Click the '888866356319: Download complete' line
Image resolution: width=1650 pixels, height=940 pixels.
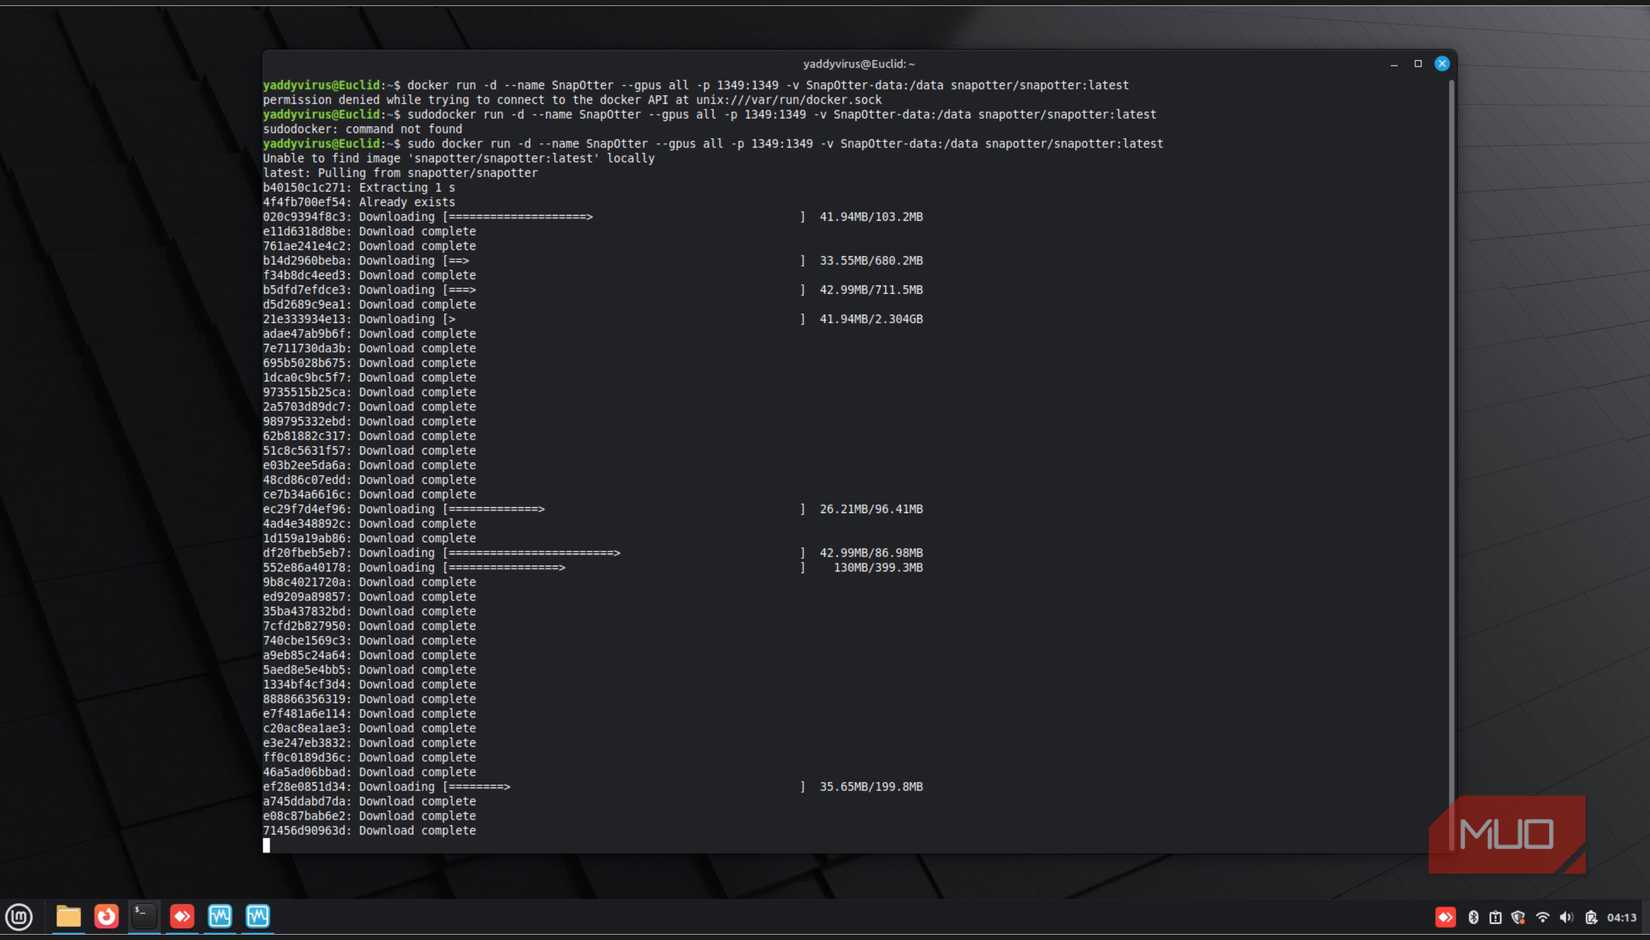369,699
